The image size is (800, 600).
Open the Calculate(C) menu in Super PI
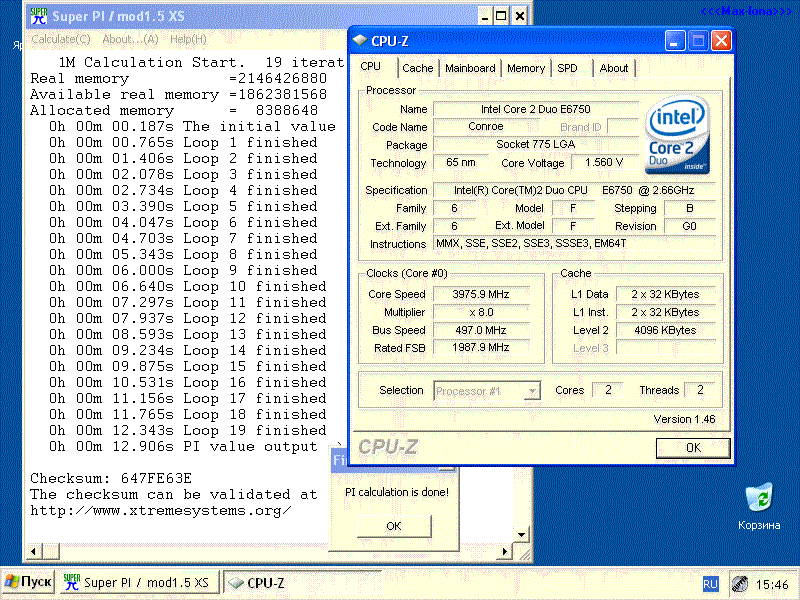coord(61,39)
